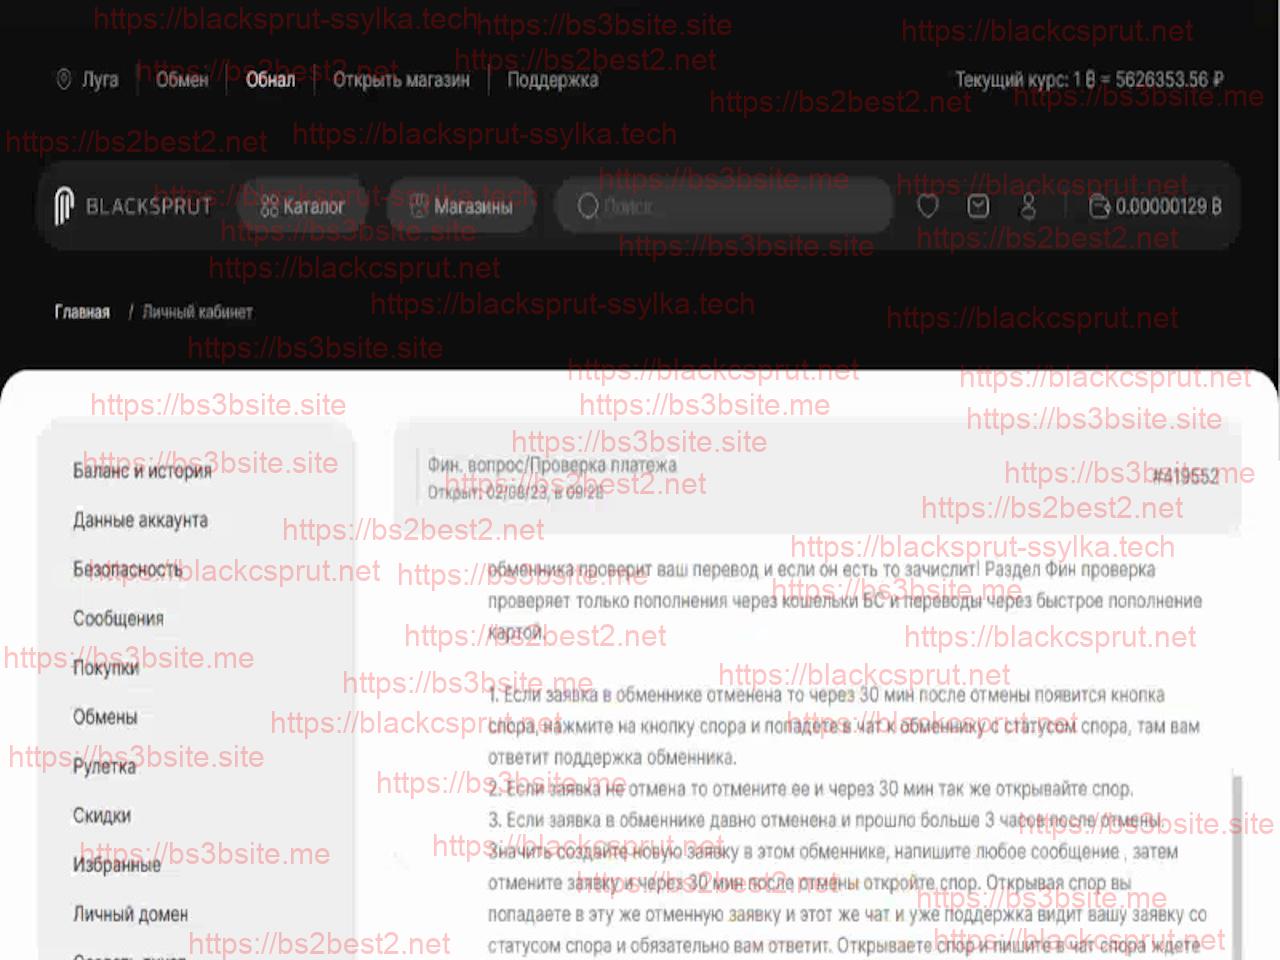Select Баланс и история in sidebar

pyautogui.click(x=142, y=470)
